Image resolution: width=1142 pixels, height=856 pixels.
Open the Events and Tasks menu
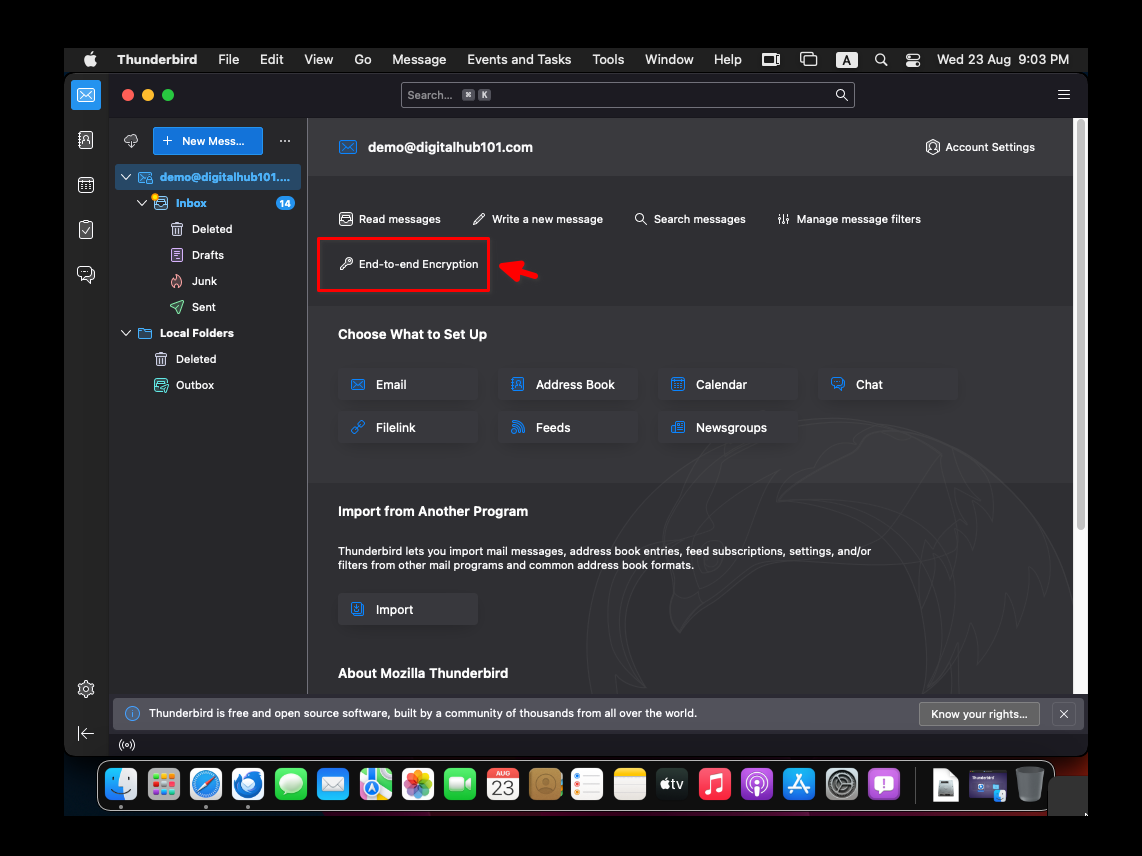[519, 60]
